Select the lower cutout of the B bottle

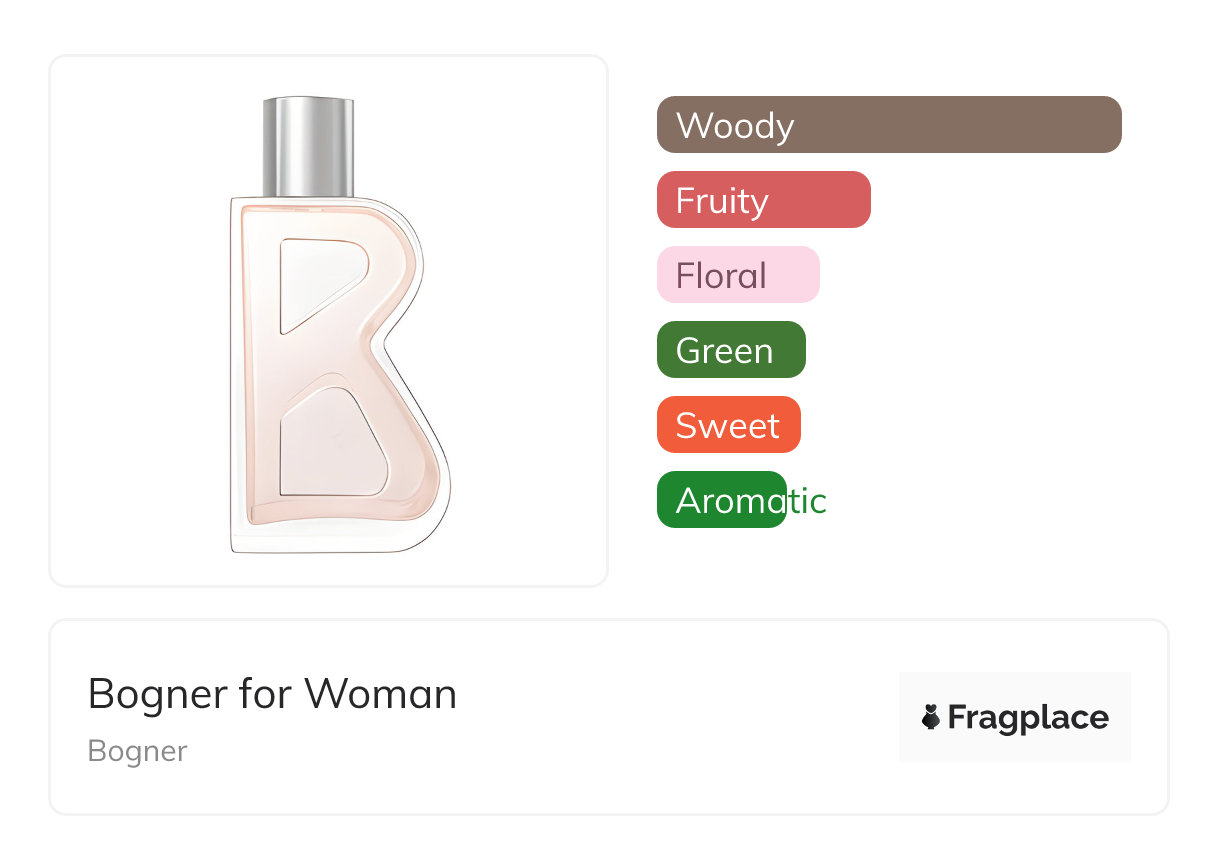coord(330,445)
